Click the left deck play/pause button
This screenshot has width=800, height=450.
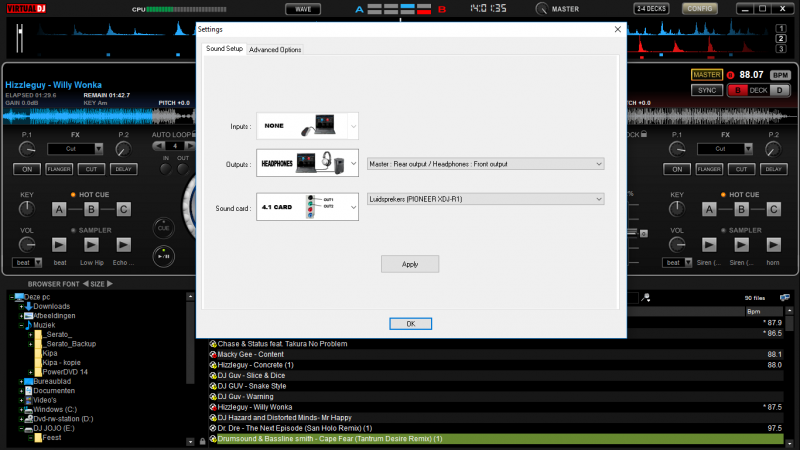coord(163,256)
